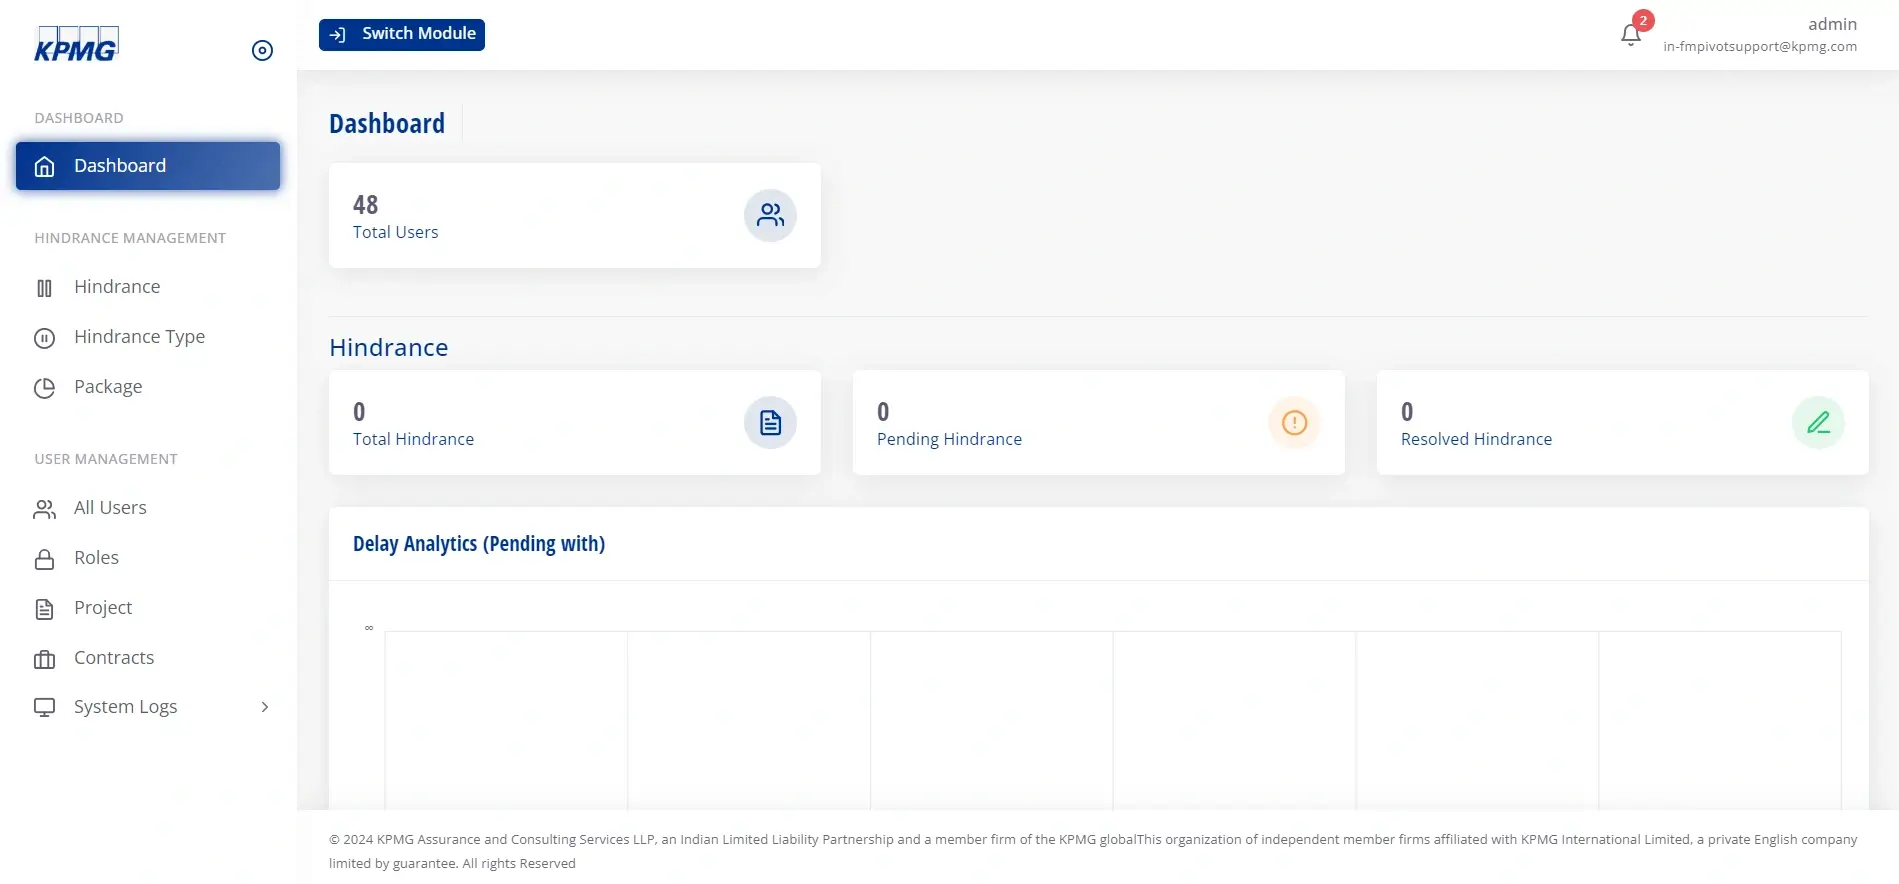This screenshot has width=1899, height=884.
Task: Select the Dashboard sidebar item
Action: click(x=148, y=166)
